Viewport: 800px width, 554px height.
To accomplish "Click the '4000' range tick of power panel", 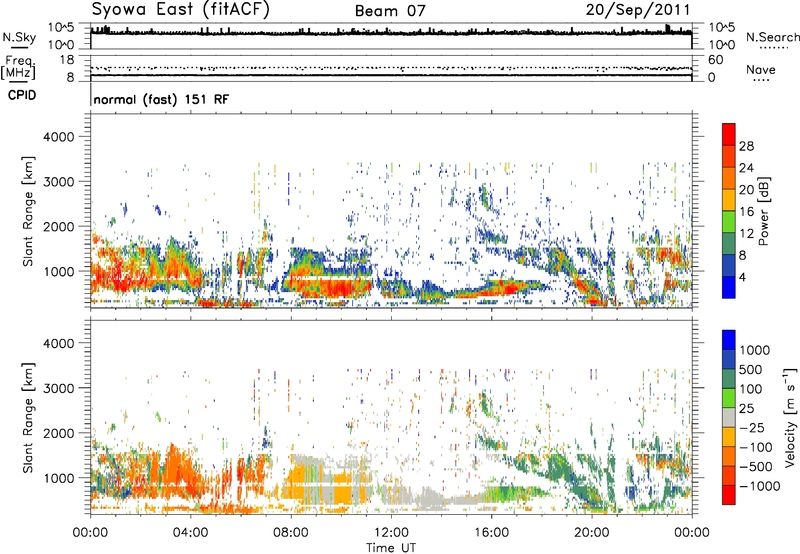I will coord(59,137).
